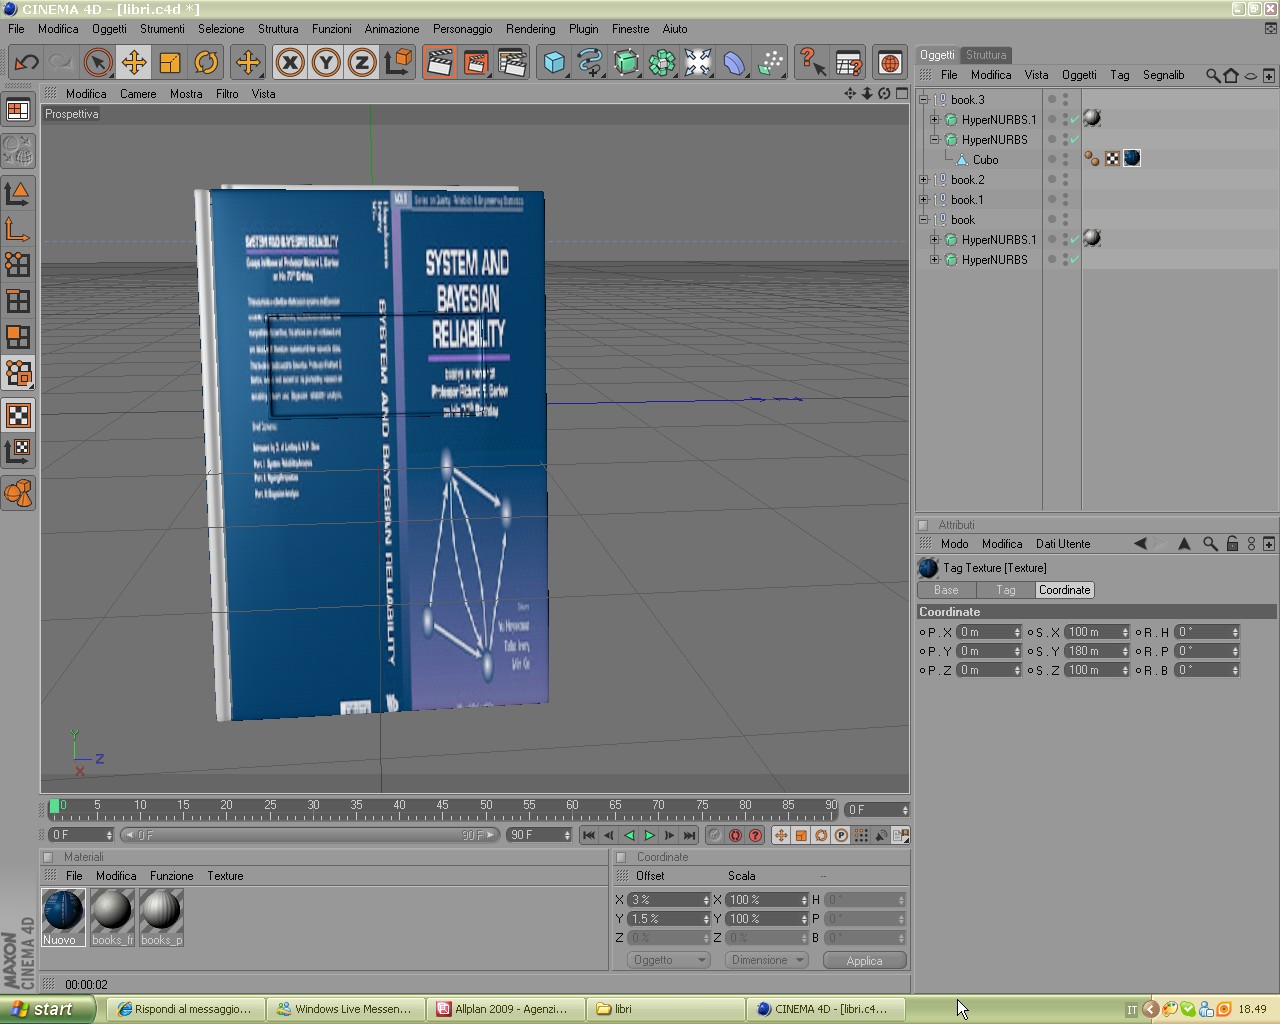
Task: Go to end of animation
Action: pyautogui.click(x=689, y=835)
